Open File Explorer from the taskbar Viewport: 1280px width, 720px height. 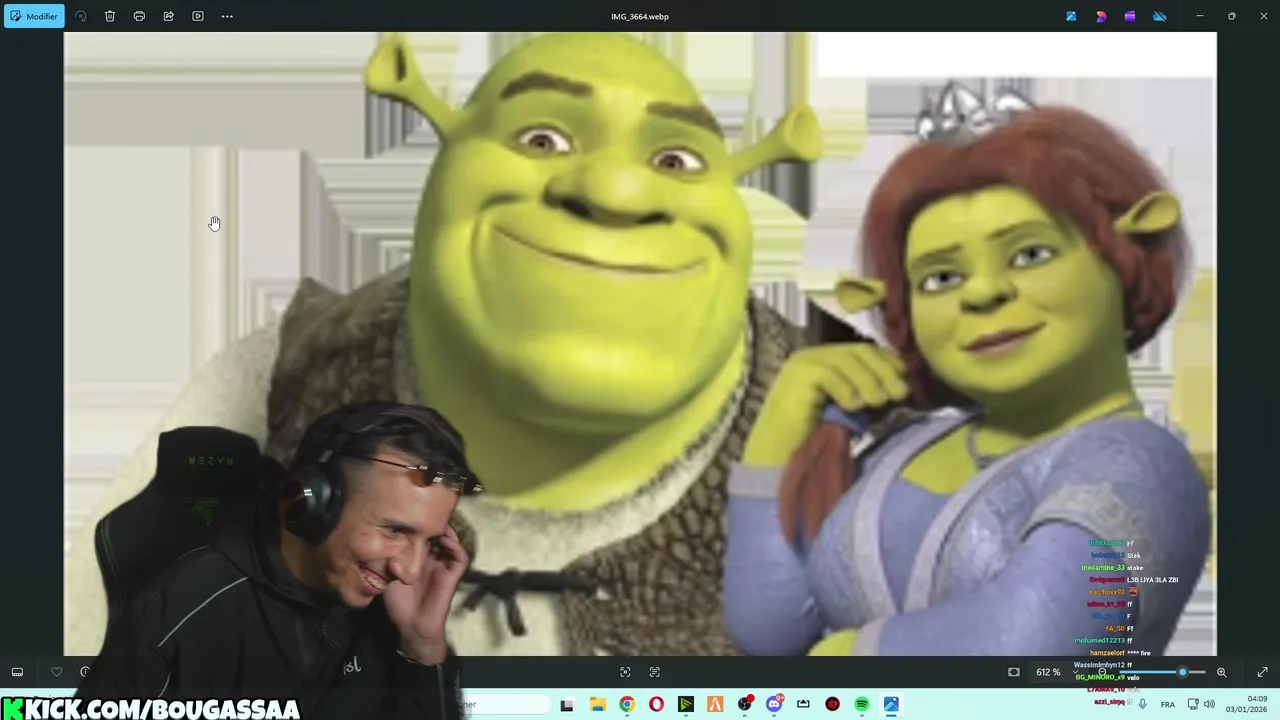[597, 704]
